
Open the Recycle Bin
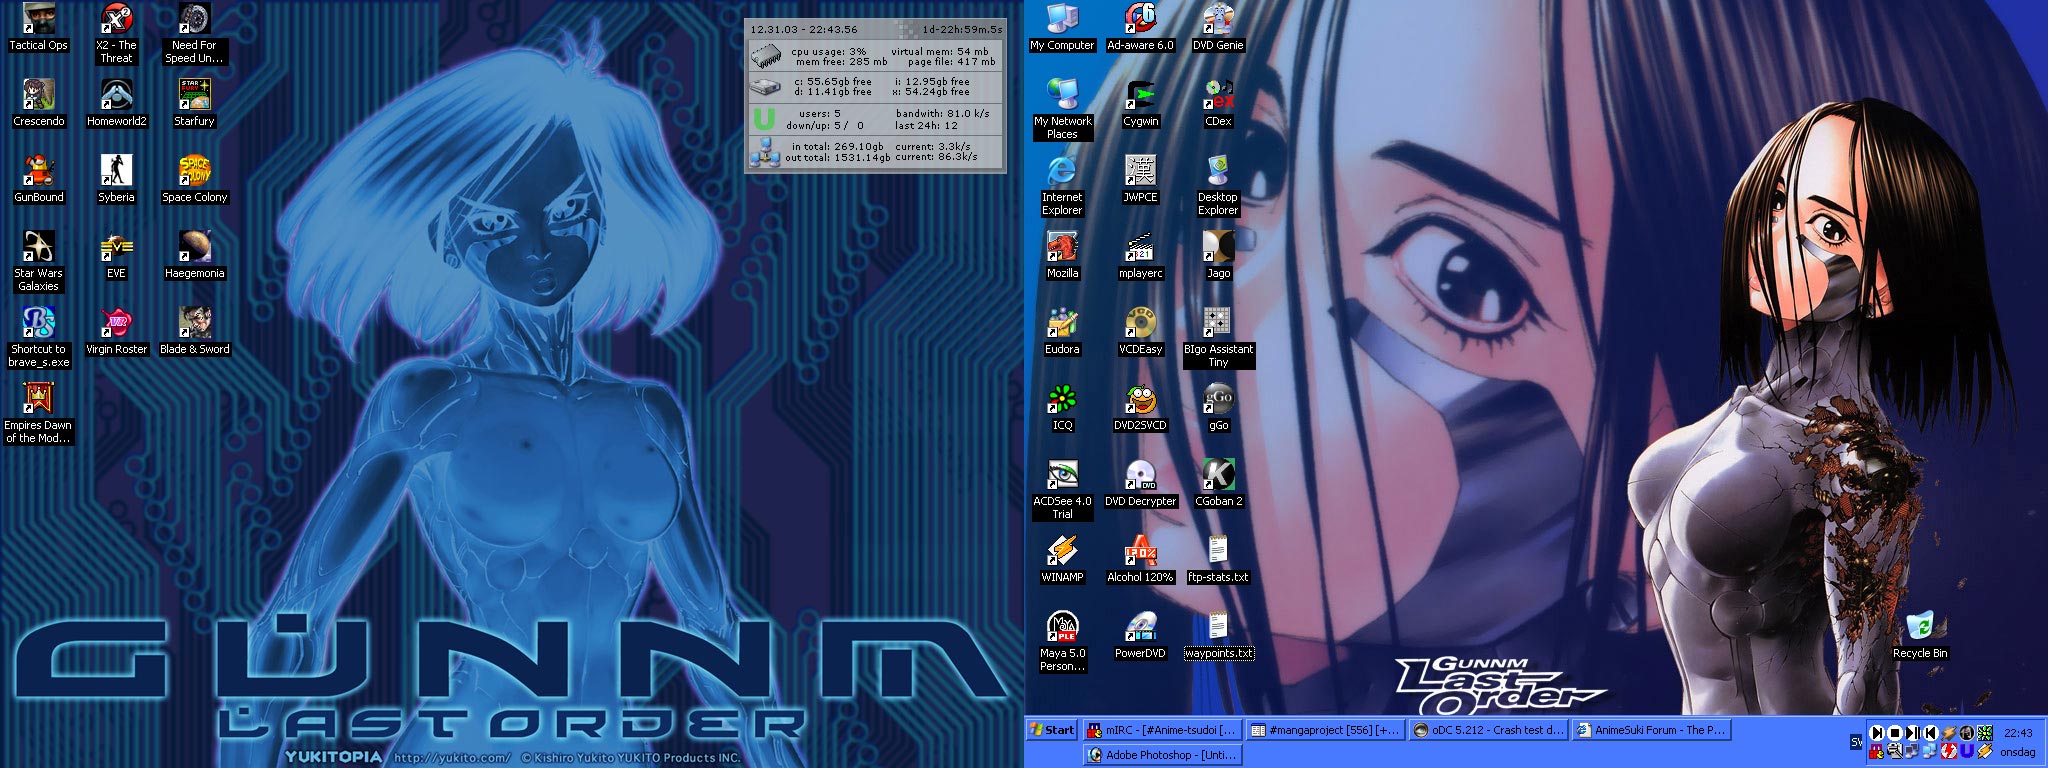tap(1920, 635)
